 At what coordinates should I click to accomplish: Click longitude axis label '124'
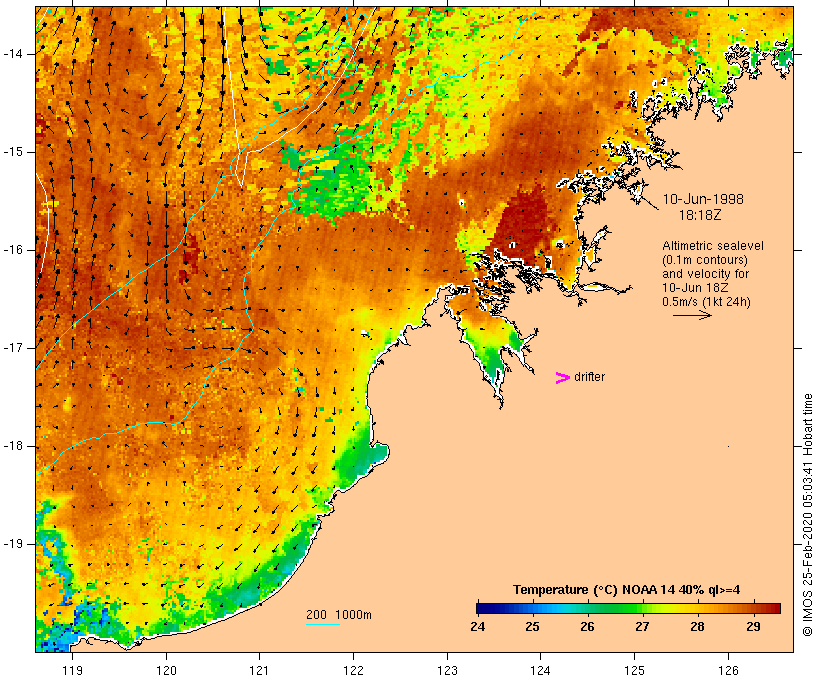point(540,670)
